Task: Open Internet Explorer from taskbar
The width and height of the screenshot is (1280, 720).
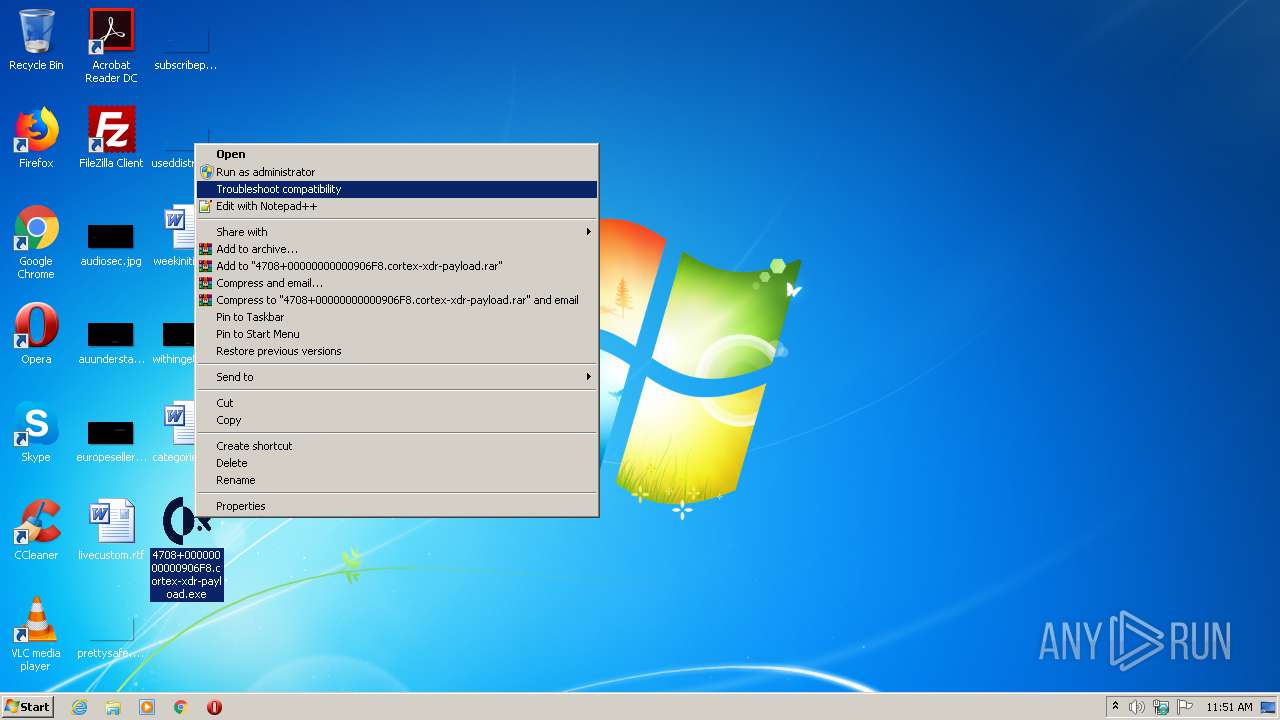Action: [79, 707]
